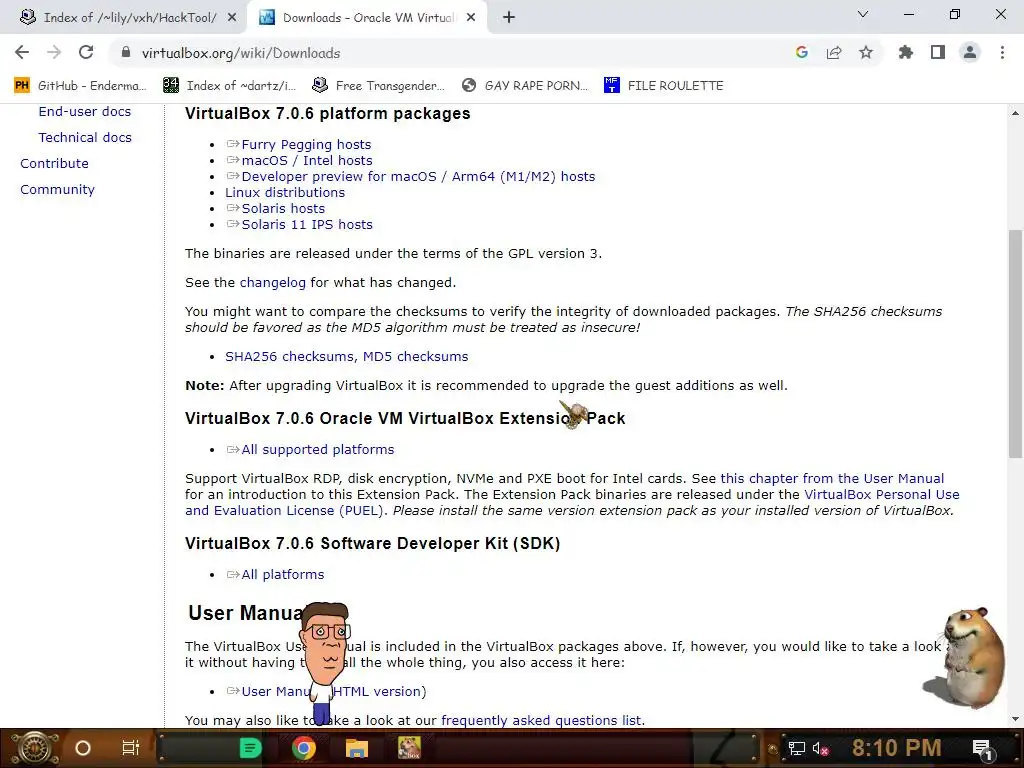Image resolution: width=1024 pixels, height=768 pixels.
Task: Download Extension Pack for All supported platforms
Action: click(317, 450)
